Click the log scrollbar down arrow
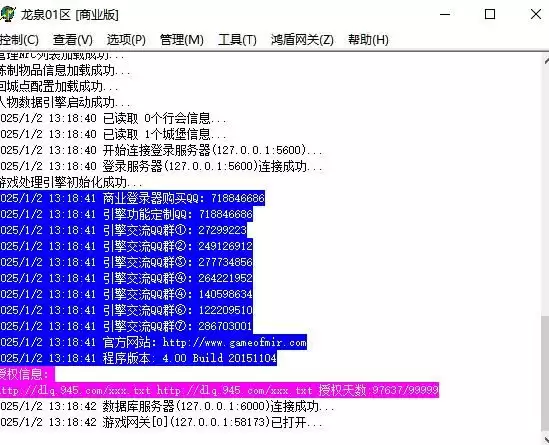 (546, 439)
